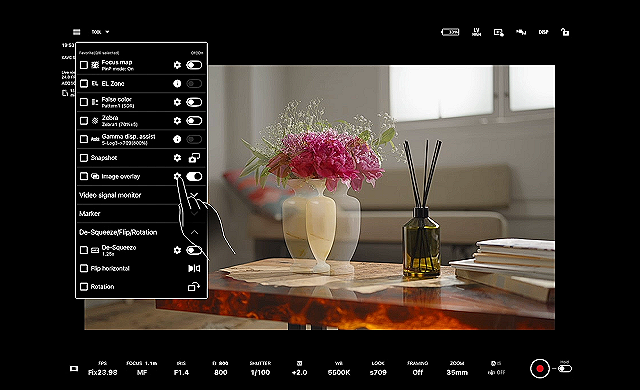This screenshot has height=390, width=640.
Task: Take a Snapshot with the capture icon
Action: click(194, 158)
